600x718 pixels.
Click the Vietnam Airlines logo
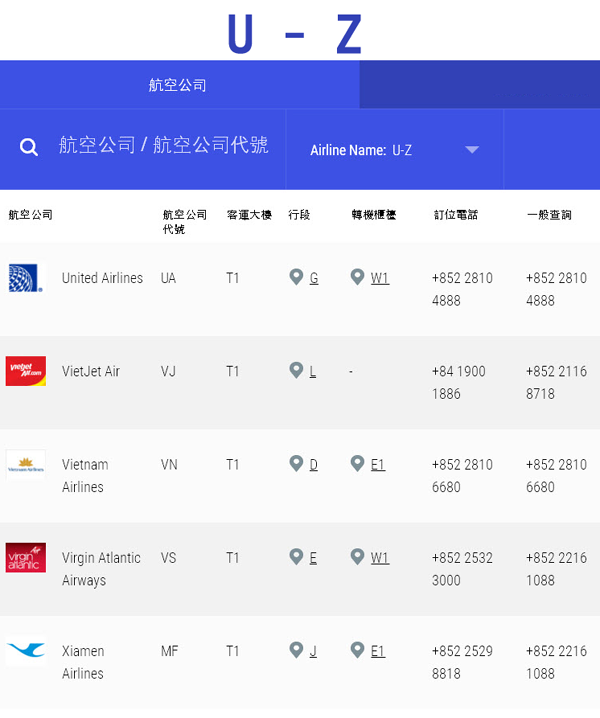[x=26, y=464]
